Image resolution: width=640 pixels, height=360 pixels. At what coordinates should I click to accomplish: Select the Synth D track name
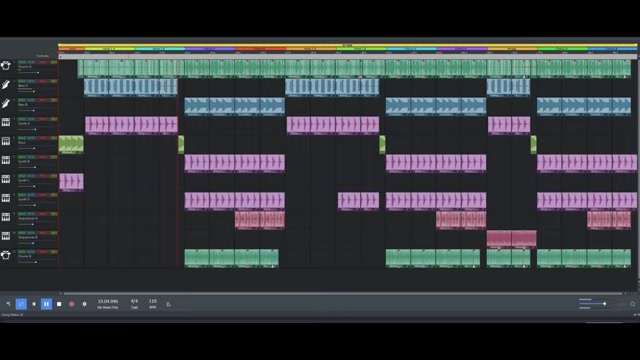[24, 199]
